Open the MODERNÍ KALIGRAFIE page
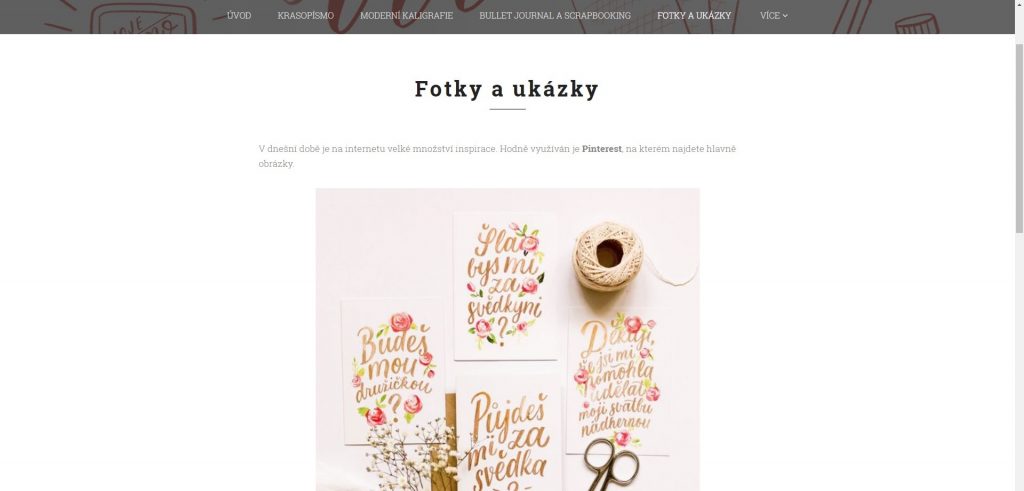Screen dimensions: 1024x491 pos(406,16)
